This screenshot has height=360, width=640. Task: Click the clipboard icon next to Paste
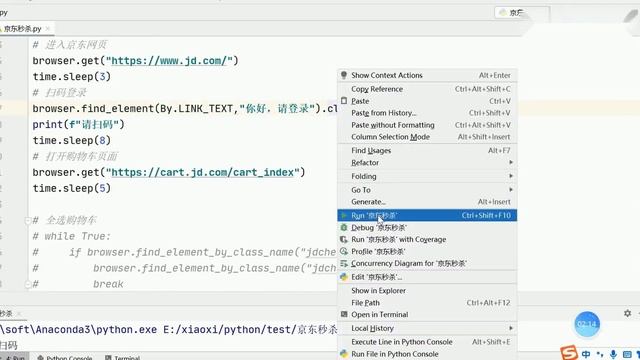pos(344,101)
